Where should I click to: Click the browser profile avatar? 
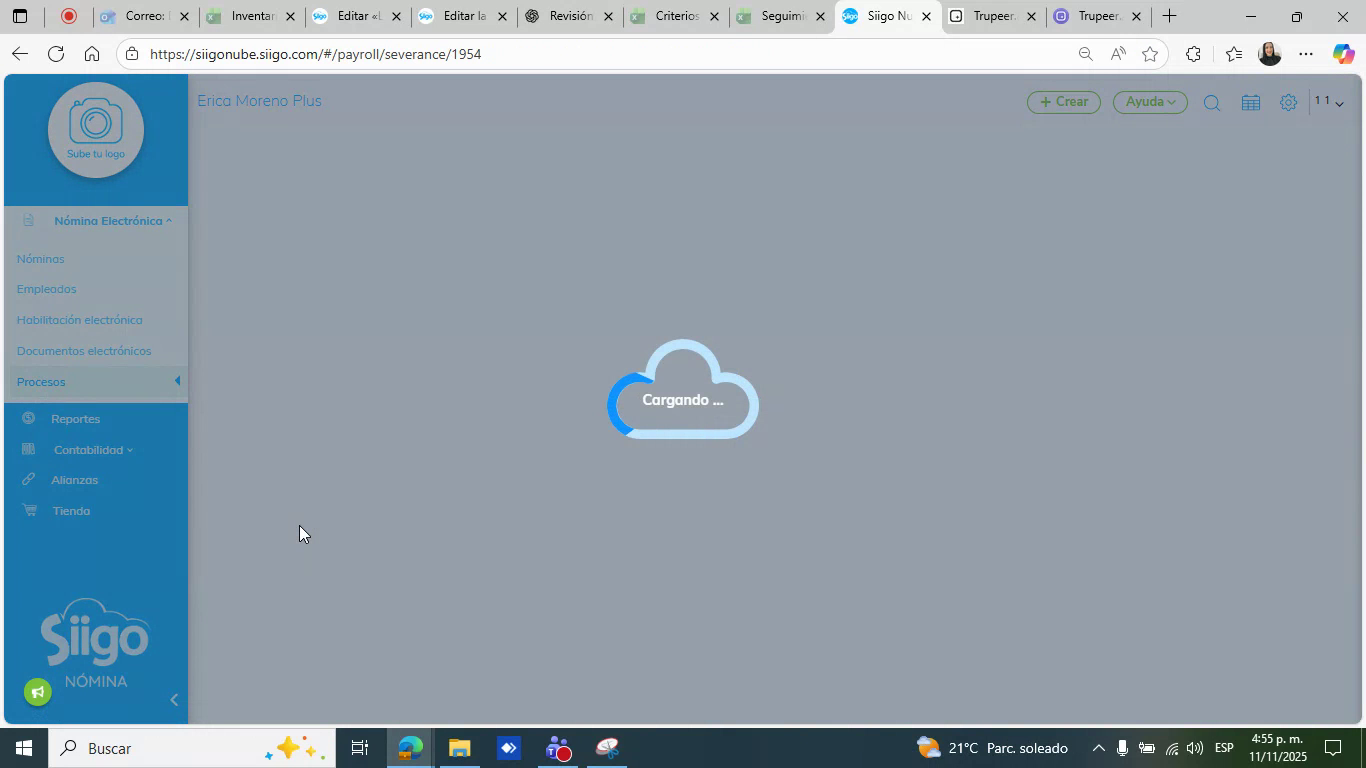click(1270, 54)
